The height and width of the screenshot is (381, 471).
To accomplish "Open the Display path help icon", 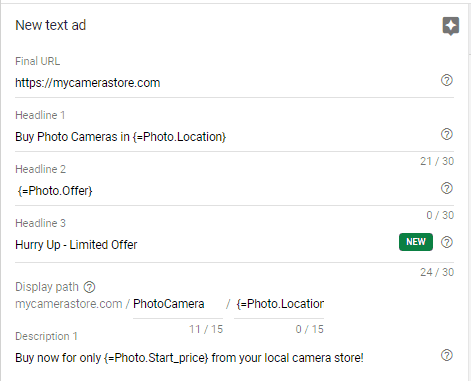I will [x=89, y=287].
